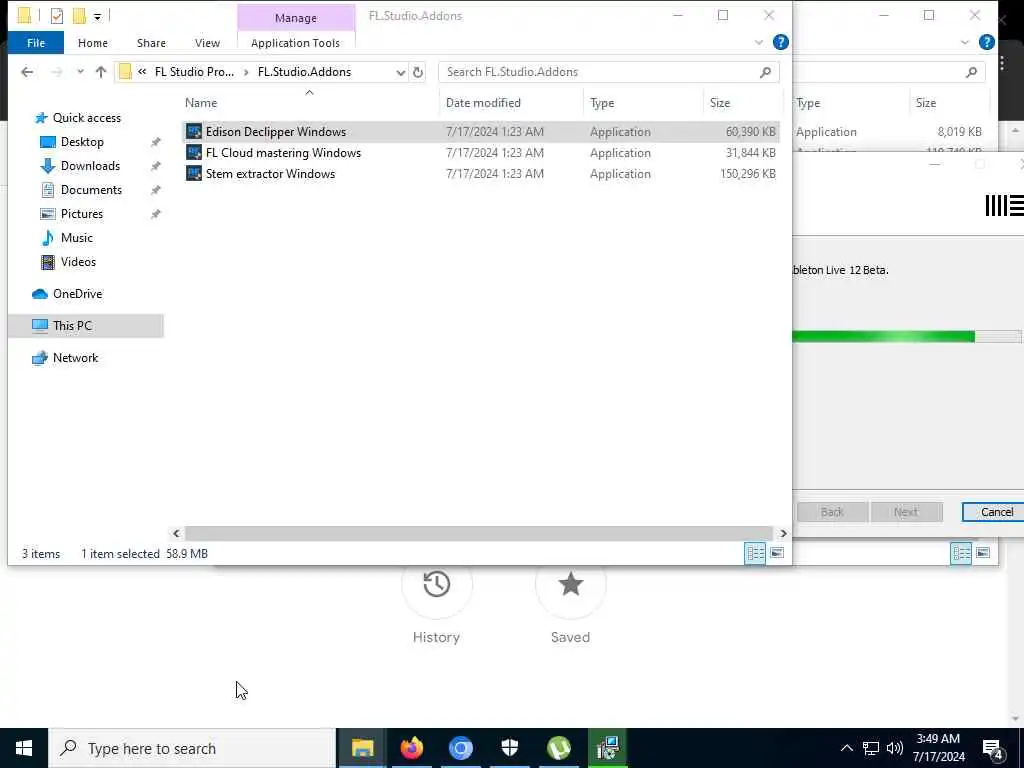Sort by Name column header
Viewport: 1024px width, 768px height.
click(x=200, y=103)
